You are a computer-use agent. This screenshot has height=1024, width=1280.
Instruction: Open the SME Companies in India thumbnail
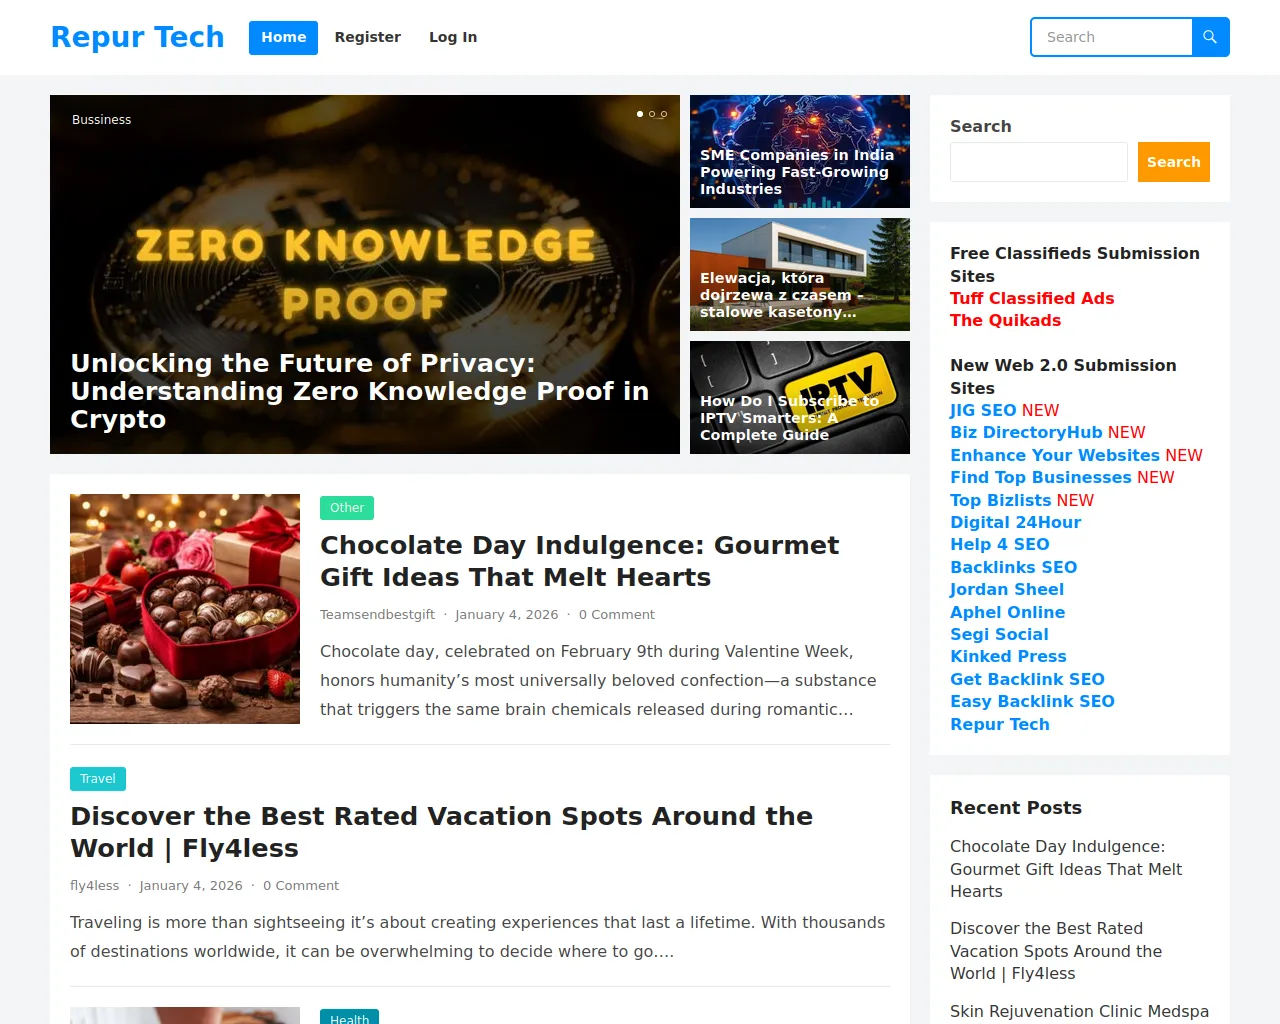(800, 151)
